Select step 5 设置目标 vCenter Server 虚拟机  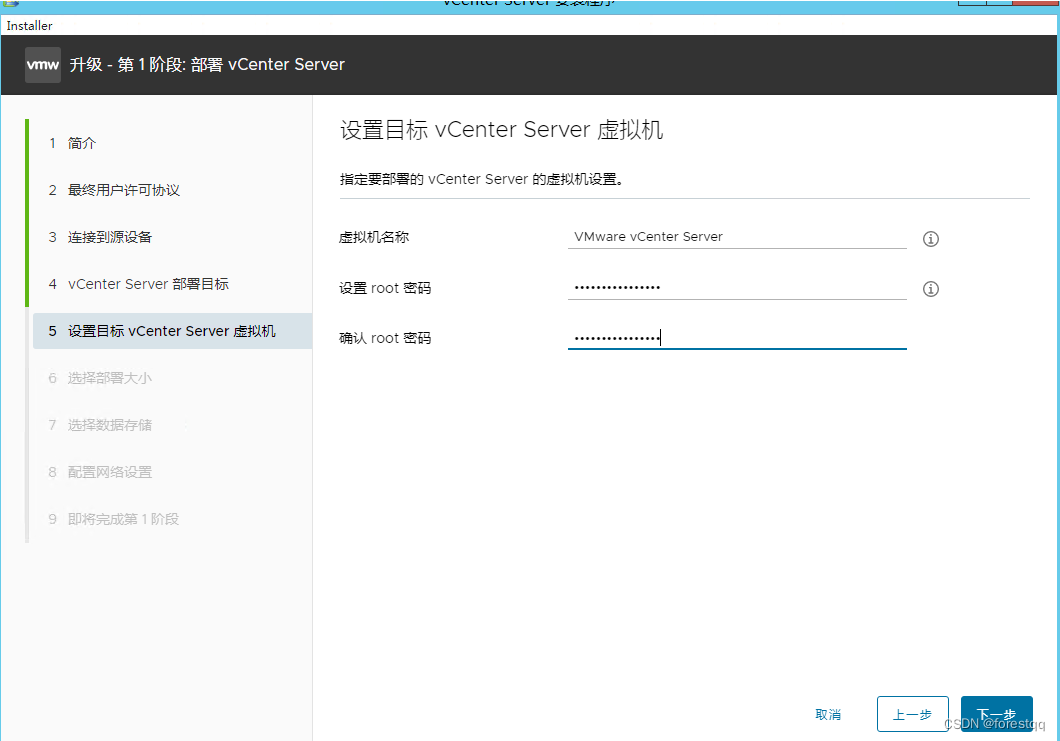tap(172, 331)
